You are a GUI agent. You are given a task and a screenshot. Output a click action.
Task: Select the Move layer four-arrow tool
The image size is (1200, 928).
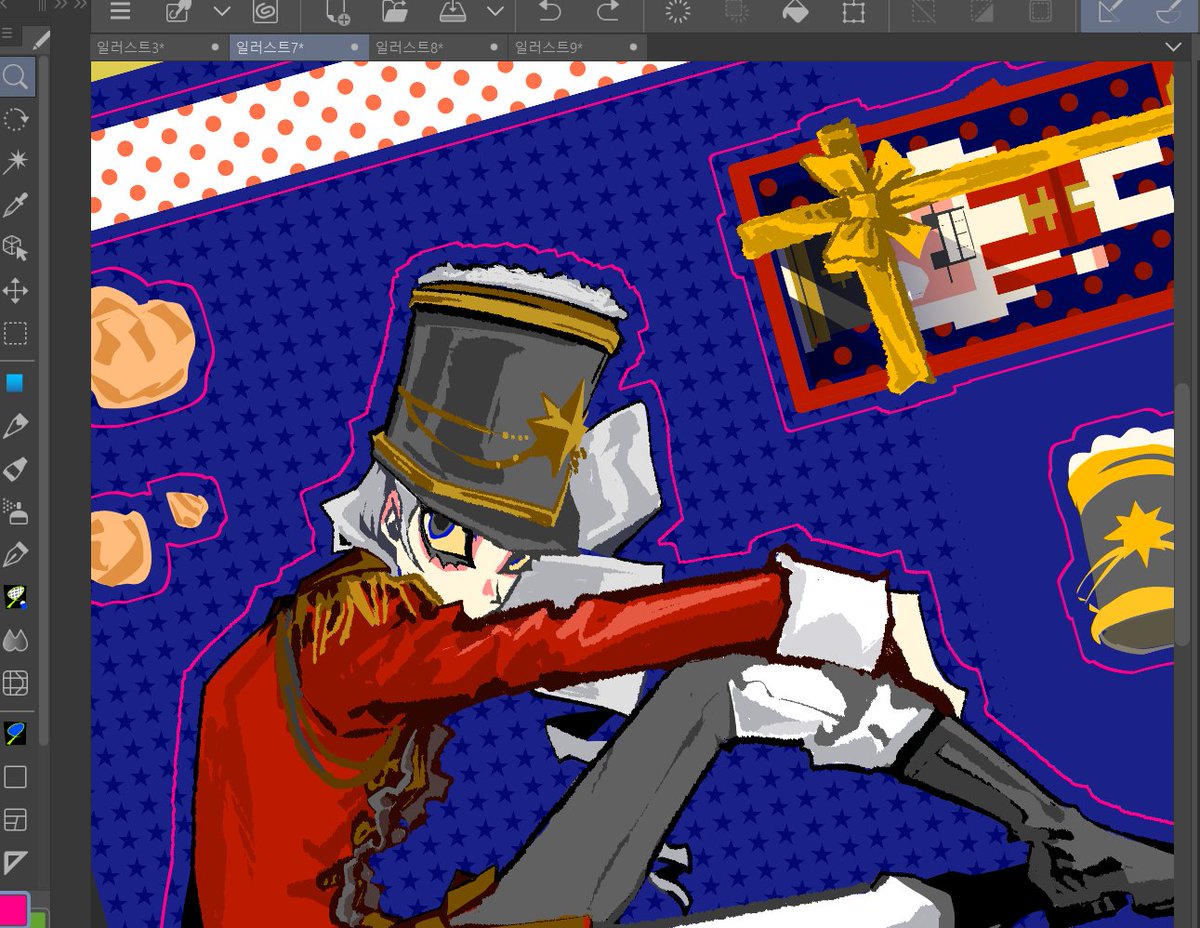coord(15,291)
